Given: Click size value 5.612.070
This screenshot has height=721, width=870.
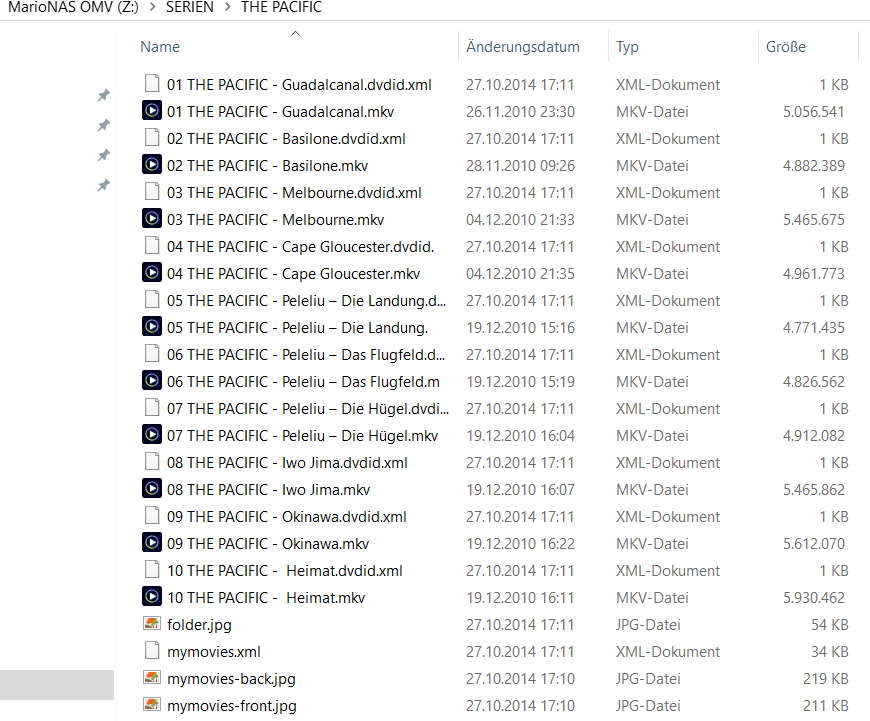Looking at the screenshot, I should point(813,543).
